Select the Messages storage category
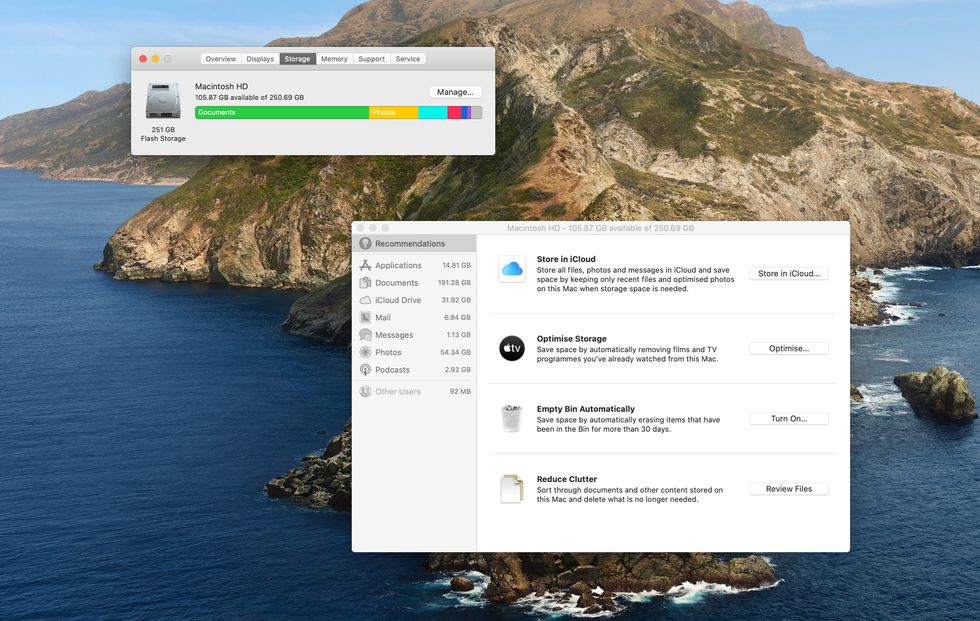The height and width of the screenshot is (621, 980). tap(392, 334)
